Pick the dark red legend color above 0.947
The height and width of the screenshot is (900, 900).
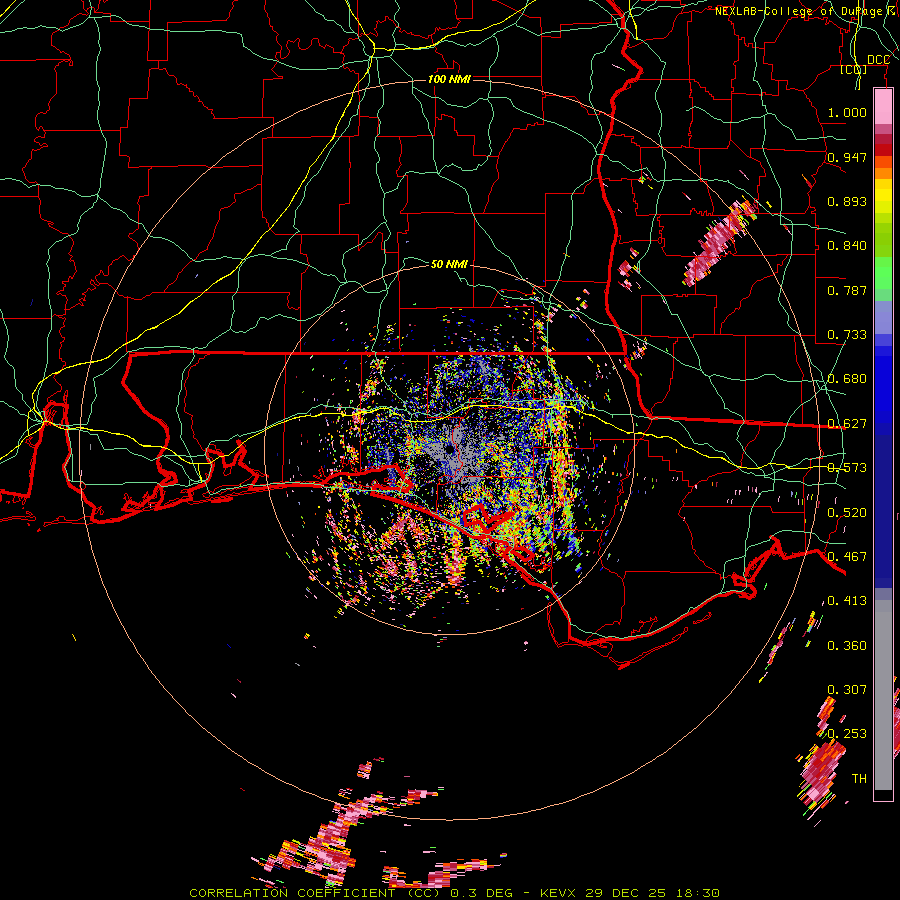coord(883,149)
